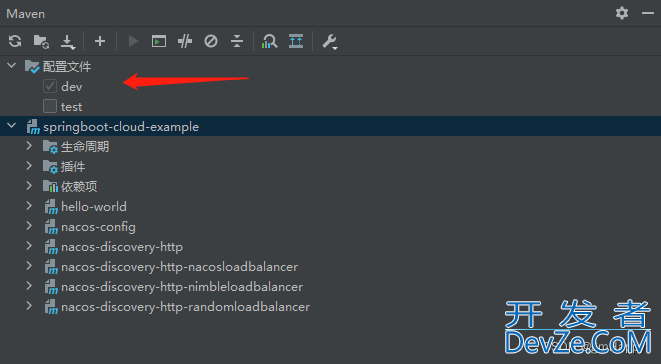Click the nacos-discovery-http module icon

(x=51, y=247)
